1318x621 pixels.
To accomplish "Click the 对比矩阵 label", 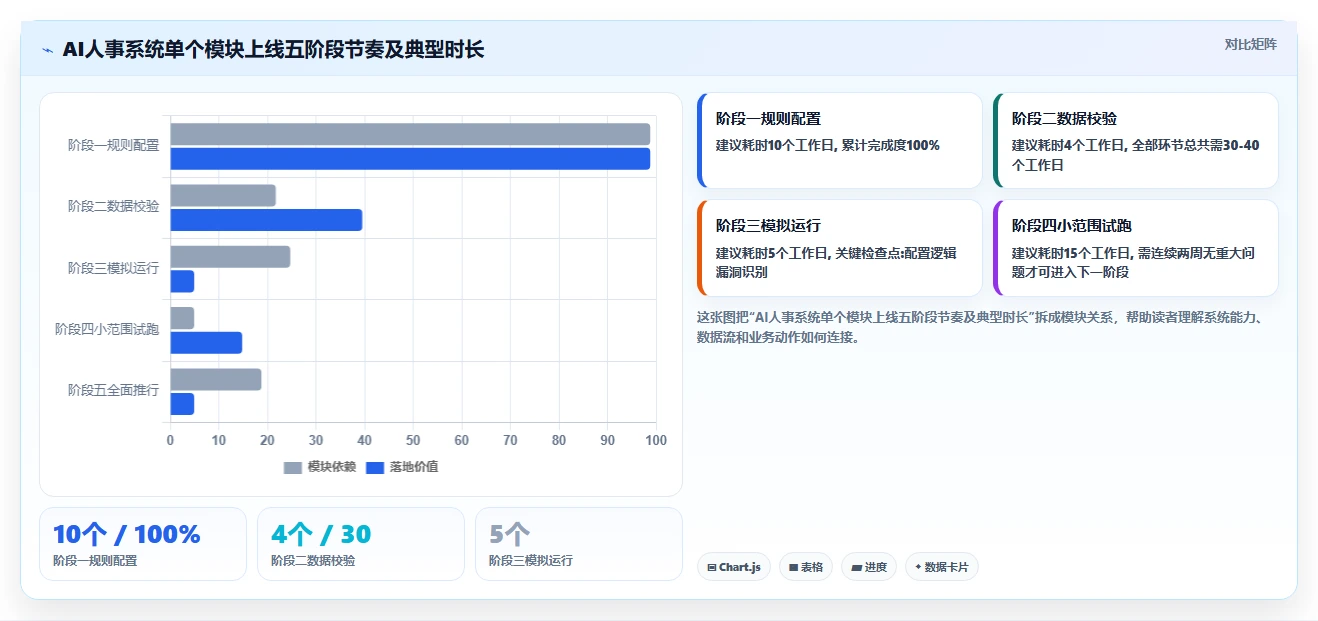I will click(x=1250, y=44).
